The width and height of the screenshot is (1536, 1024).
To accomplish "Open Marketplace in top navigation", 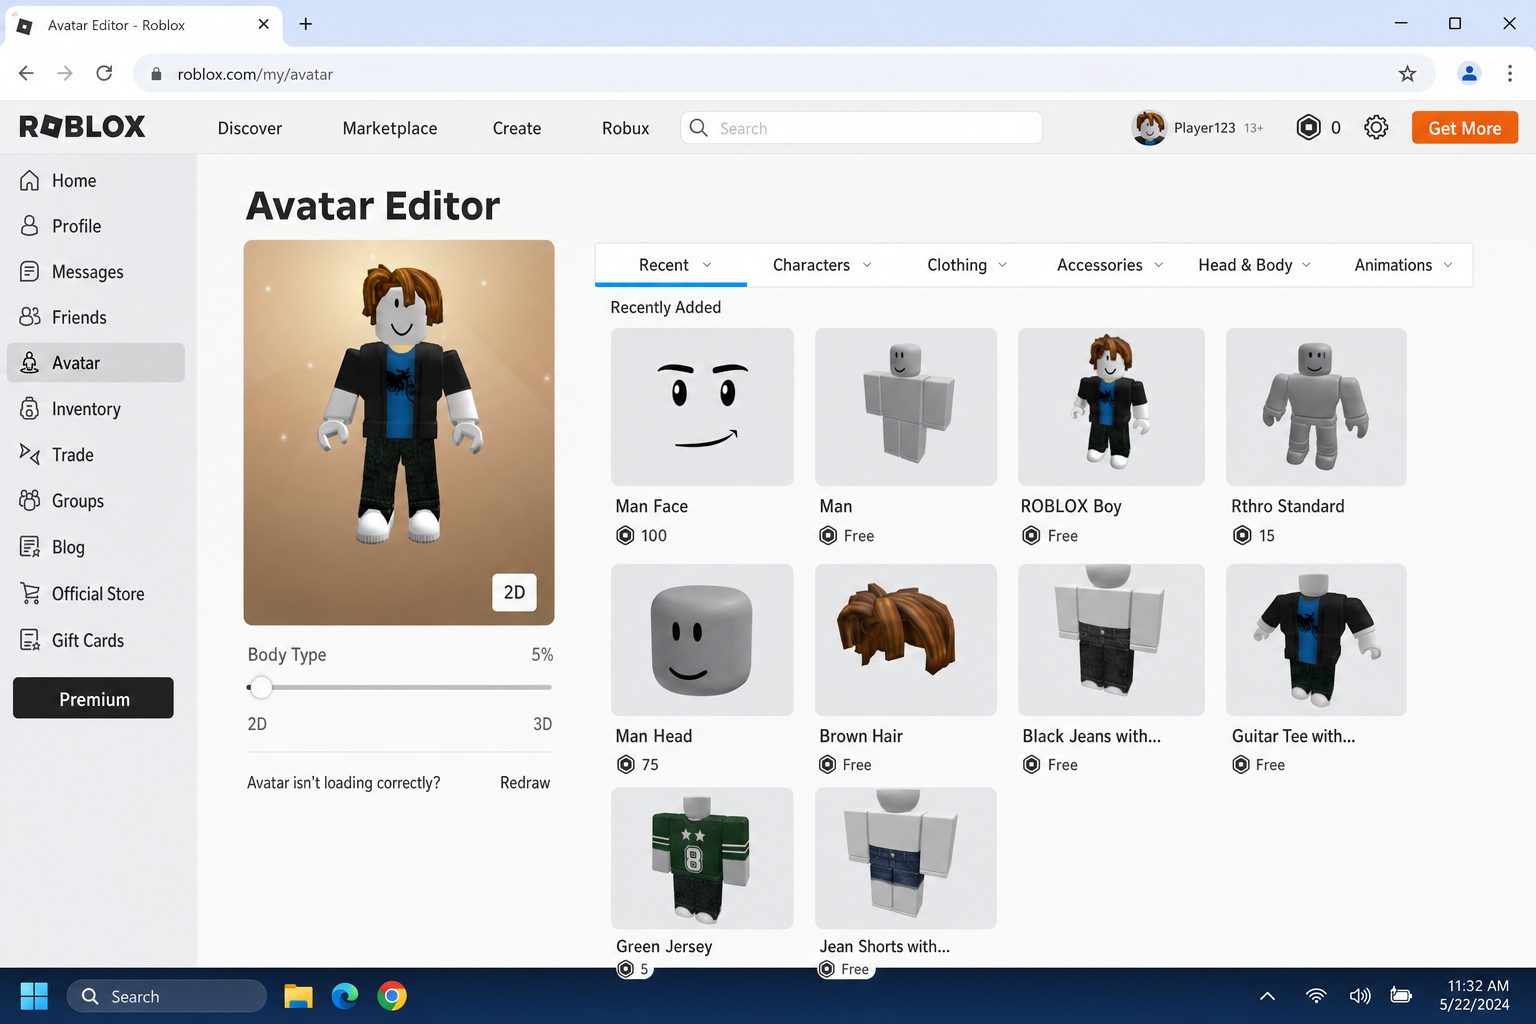I will coord(390,128).
